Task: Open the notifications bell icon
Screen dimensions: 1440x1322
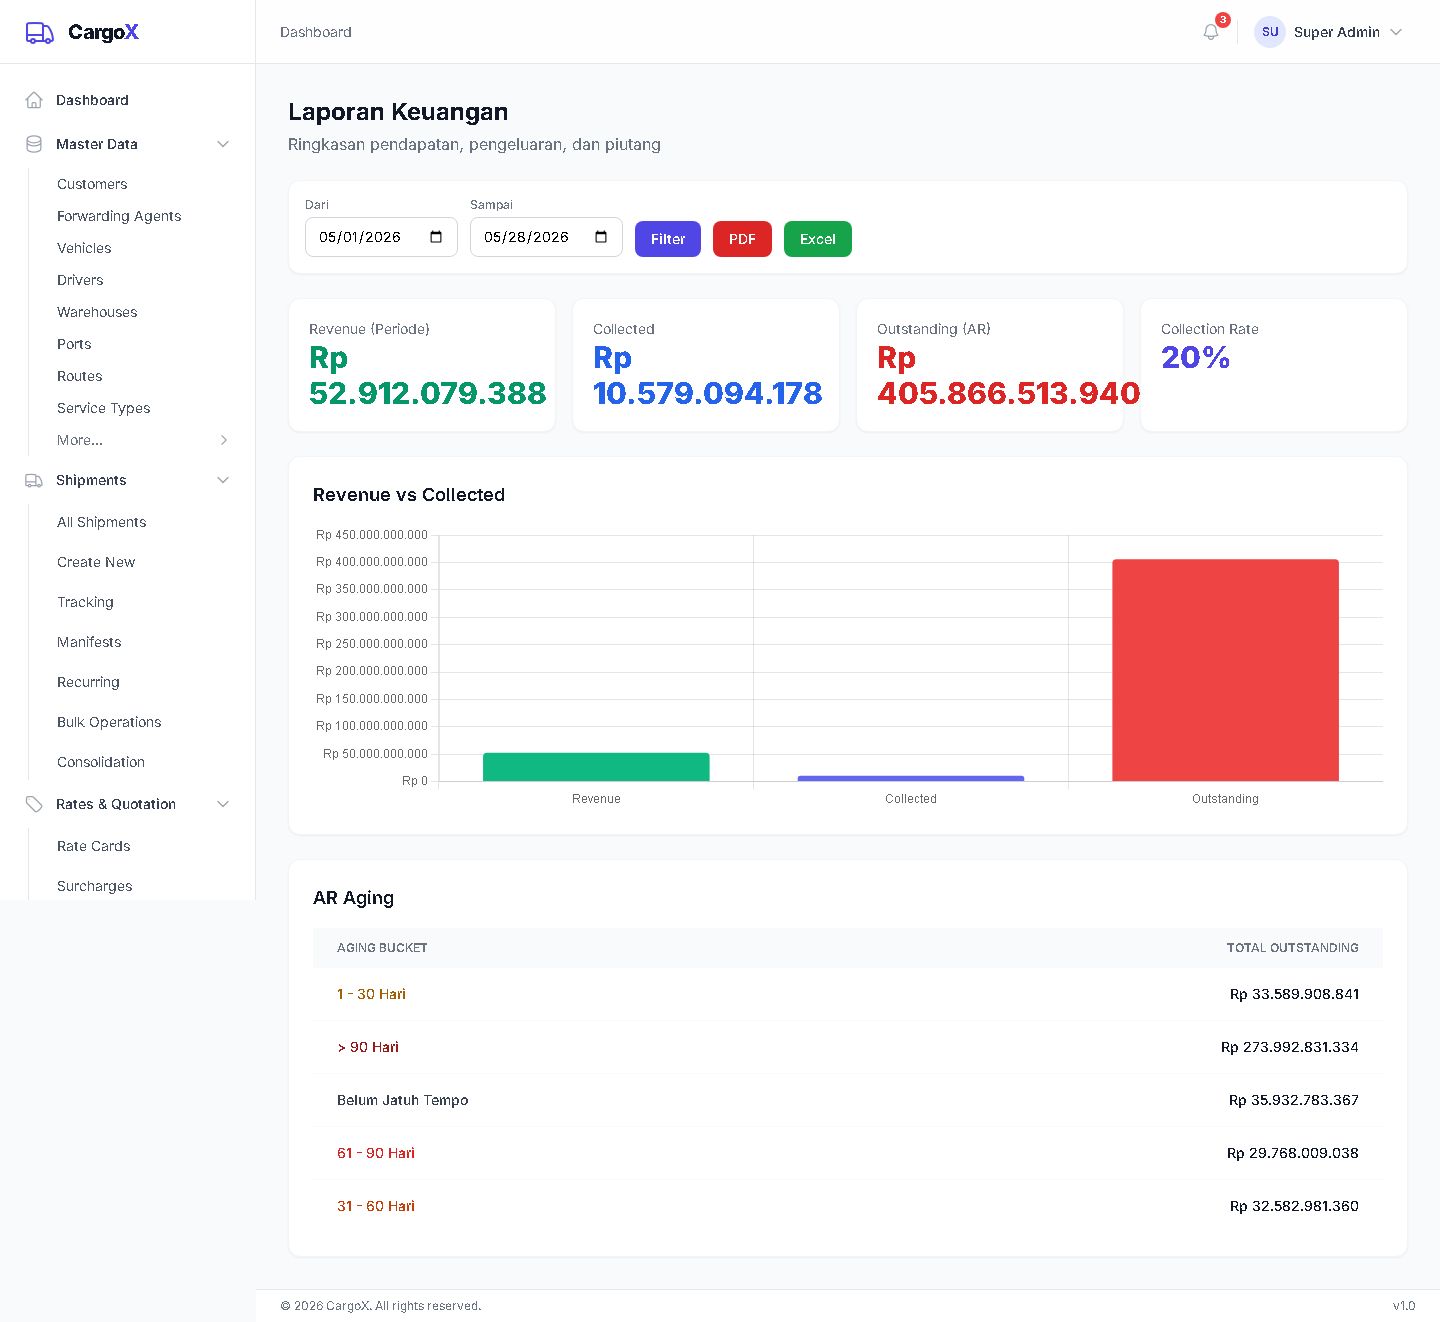Action: click(x=1211, y=32)
